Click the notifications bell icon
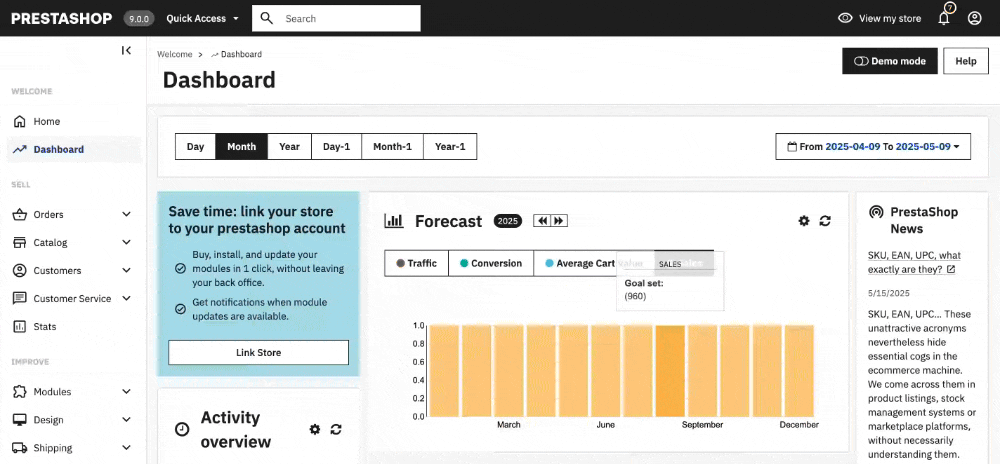The image size is (1000, 464). [943, 18]
